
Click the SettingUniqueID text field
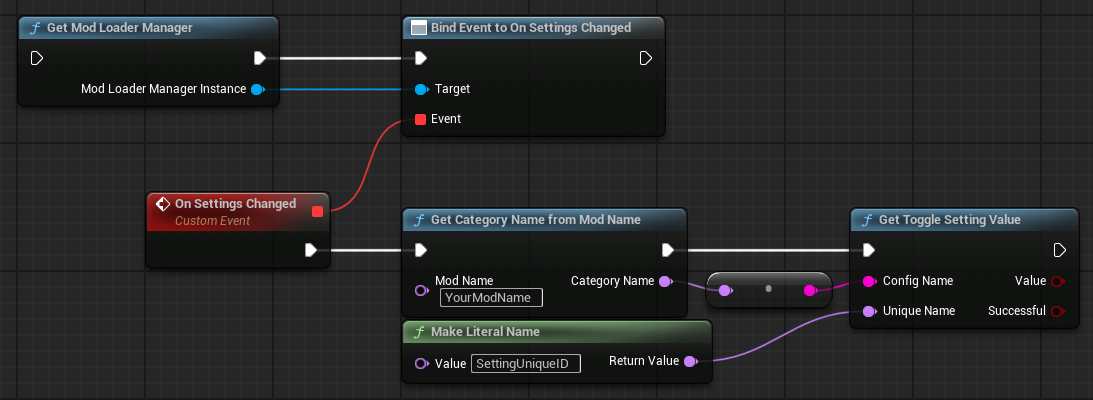tap(526, 364)
